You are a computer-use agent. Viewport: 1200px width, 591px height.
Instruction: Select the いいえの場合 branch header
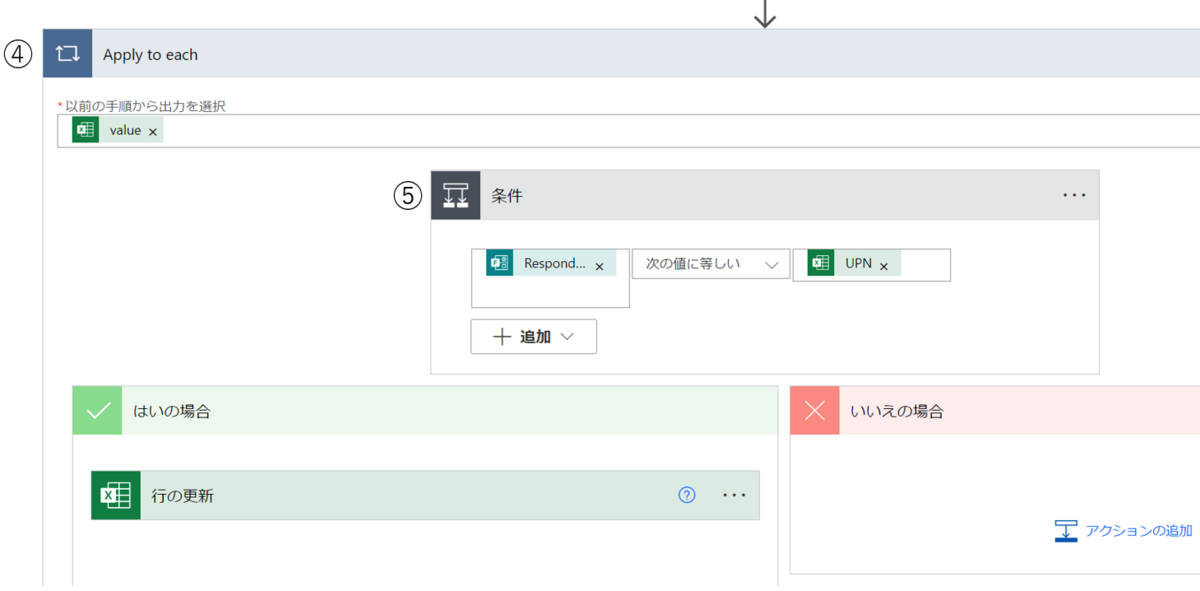pyautogui.click(x=995, y=411)
